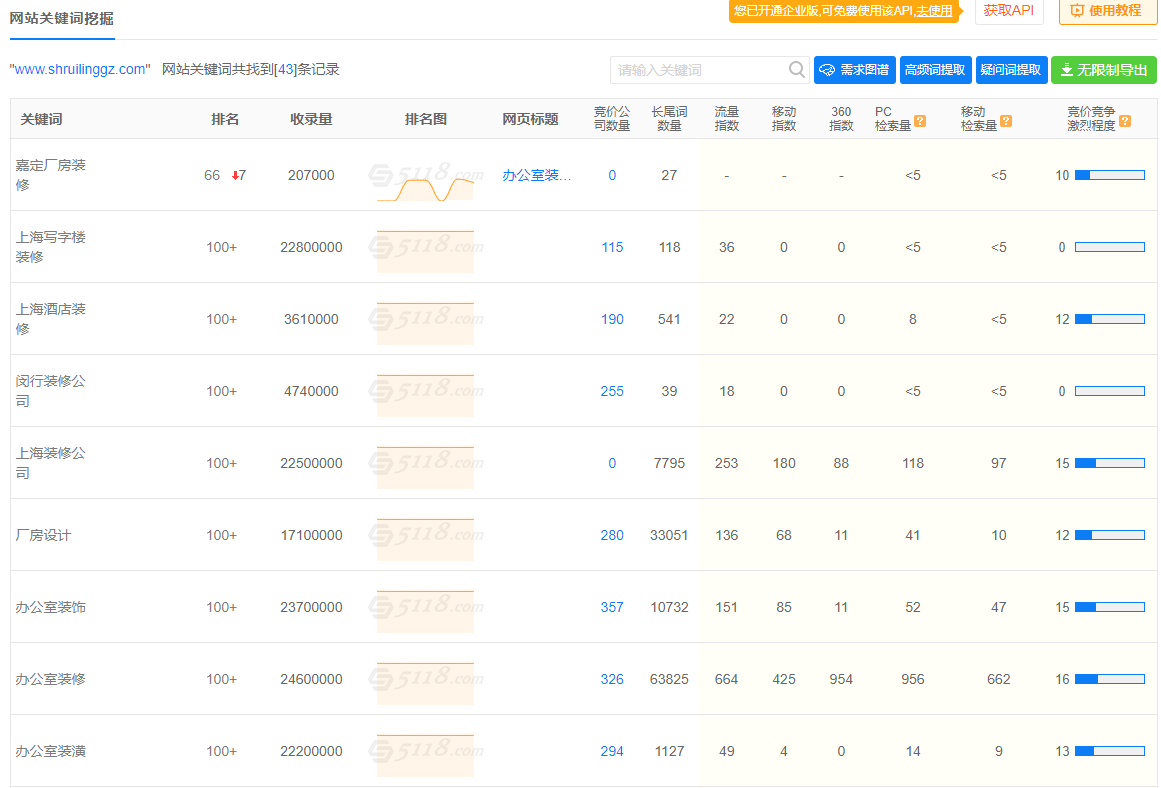Open bidding companies count 255 for 闵行装修公司
The width and height of the screenshot is (1161, 788).
point(612,391)
